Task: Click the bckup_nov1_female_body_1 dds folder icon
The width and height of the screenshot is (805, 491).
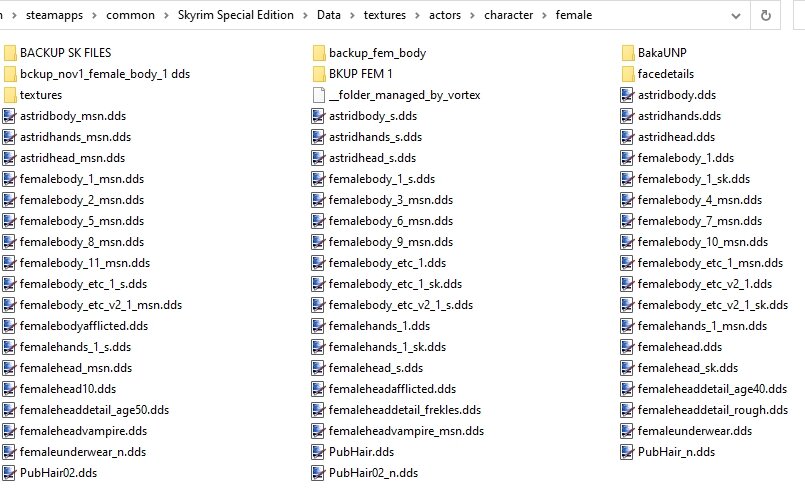Action: [10, 74]
